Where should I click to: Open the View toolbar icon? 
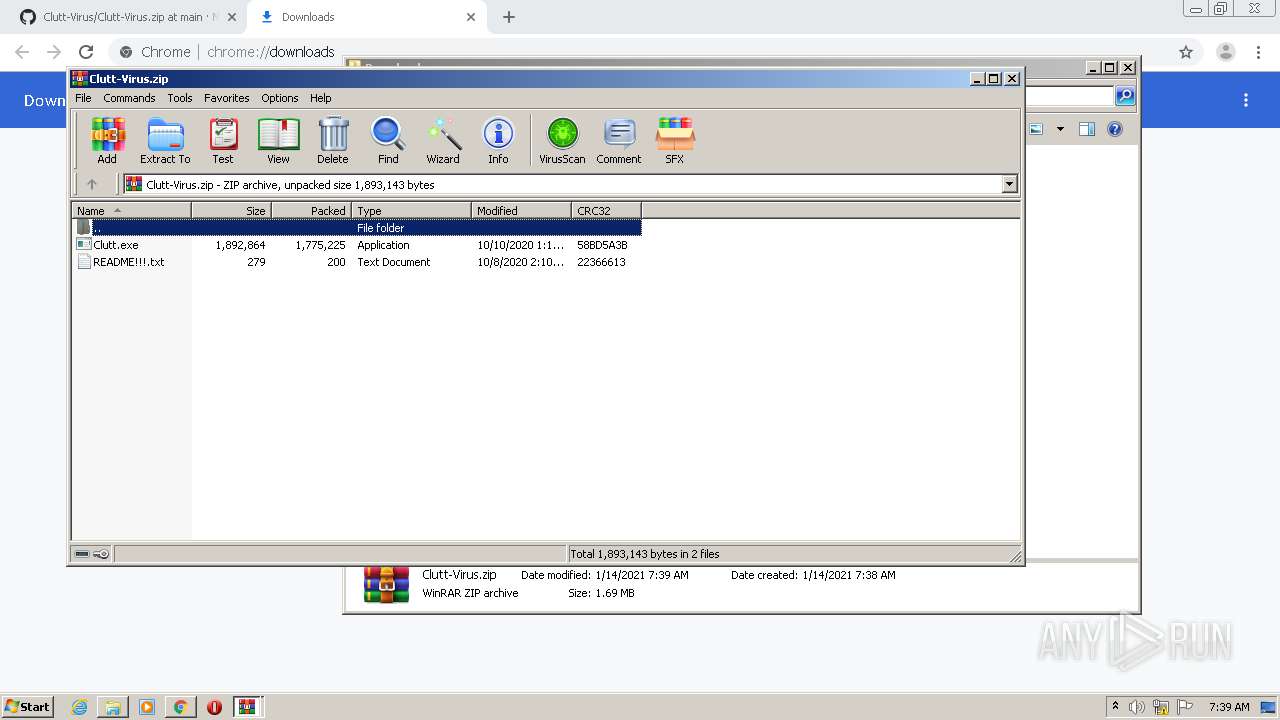[x=278, y=140]
